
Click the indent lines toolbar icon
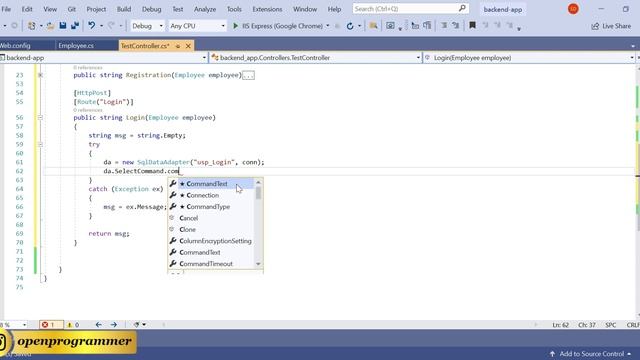[427, 26]
